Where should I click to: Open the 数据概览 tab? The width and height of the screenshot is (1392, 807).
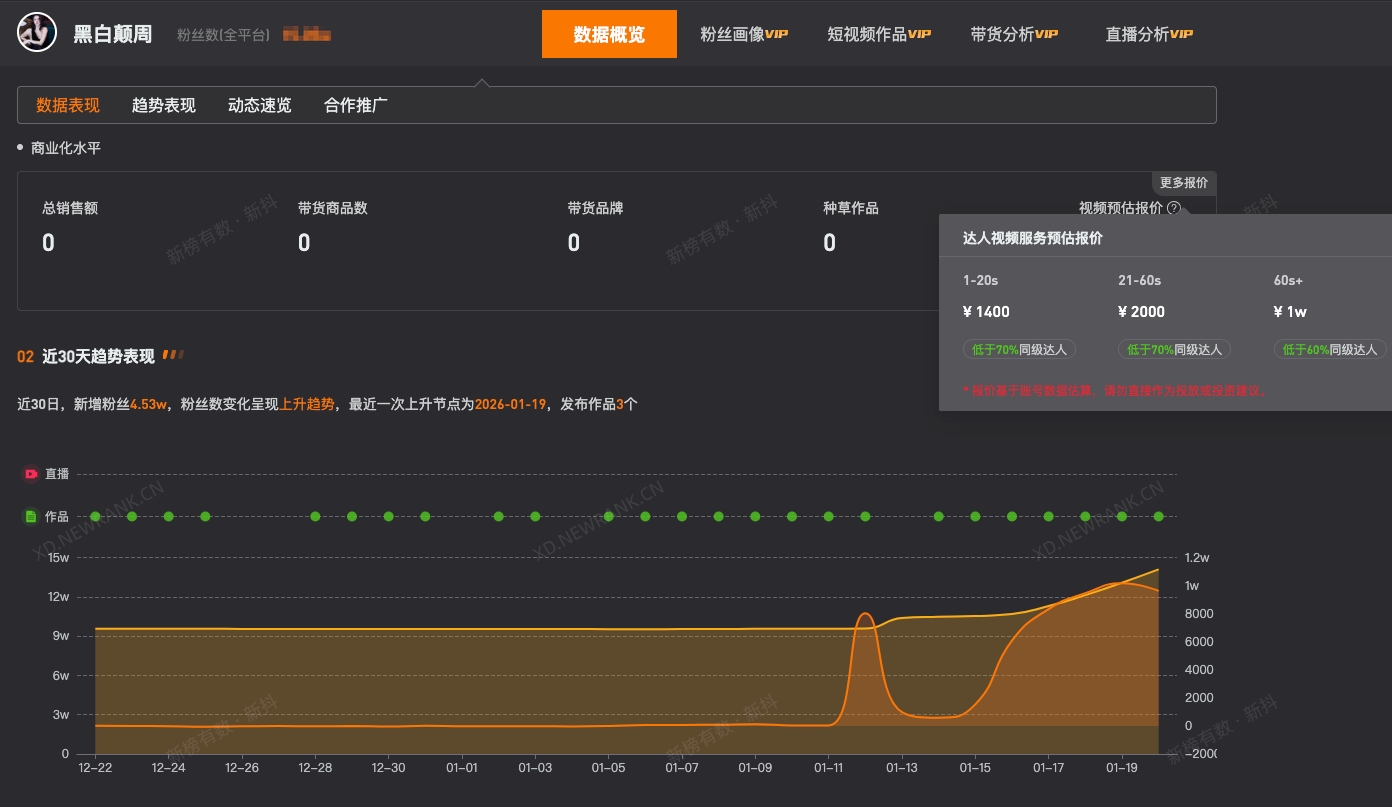609,34
